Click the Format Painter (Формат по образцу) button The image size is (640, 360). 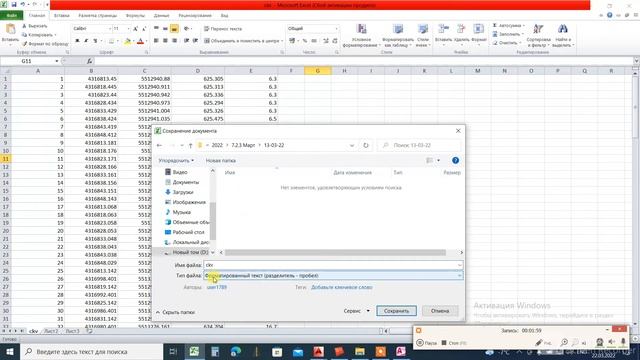pos(45,44)
